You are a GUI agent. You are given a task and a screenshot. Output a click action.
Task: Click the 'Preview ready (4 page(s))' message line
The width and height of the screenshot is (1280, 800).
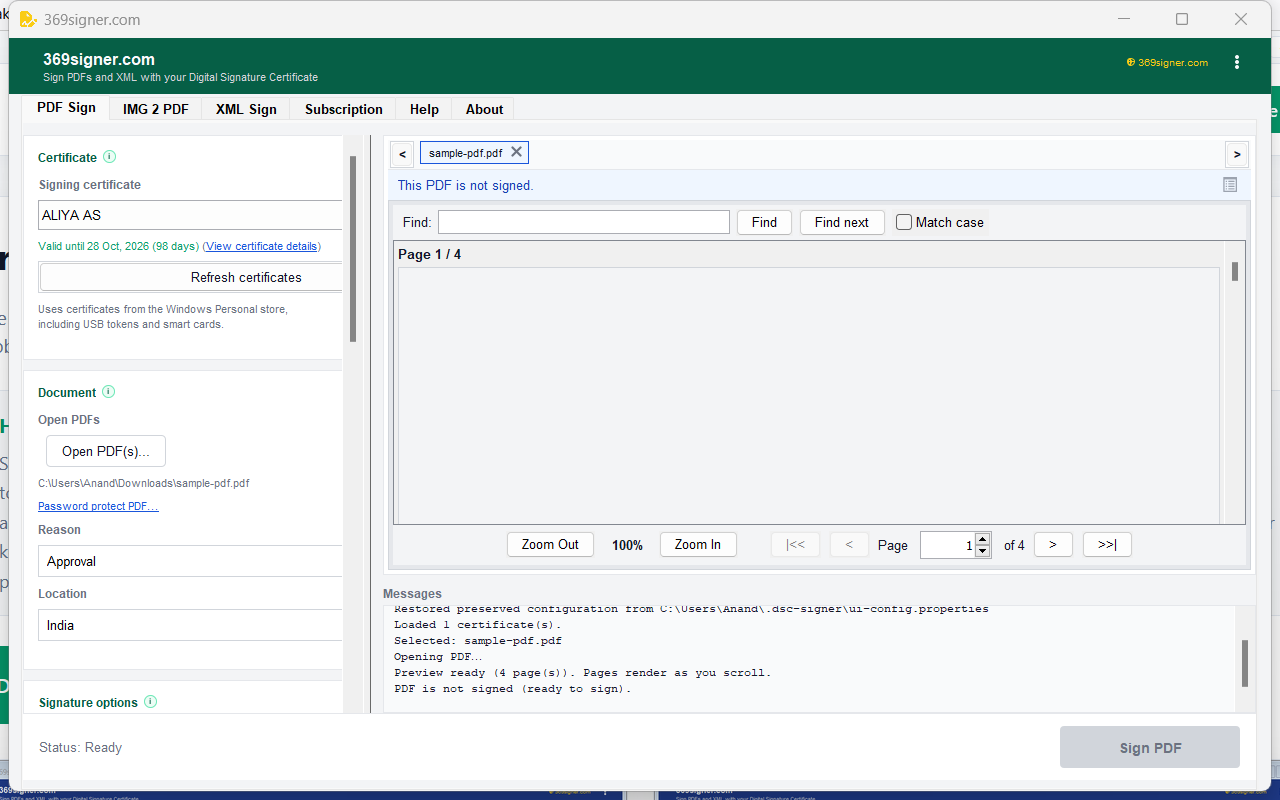(x=583, y=673)
